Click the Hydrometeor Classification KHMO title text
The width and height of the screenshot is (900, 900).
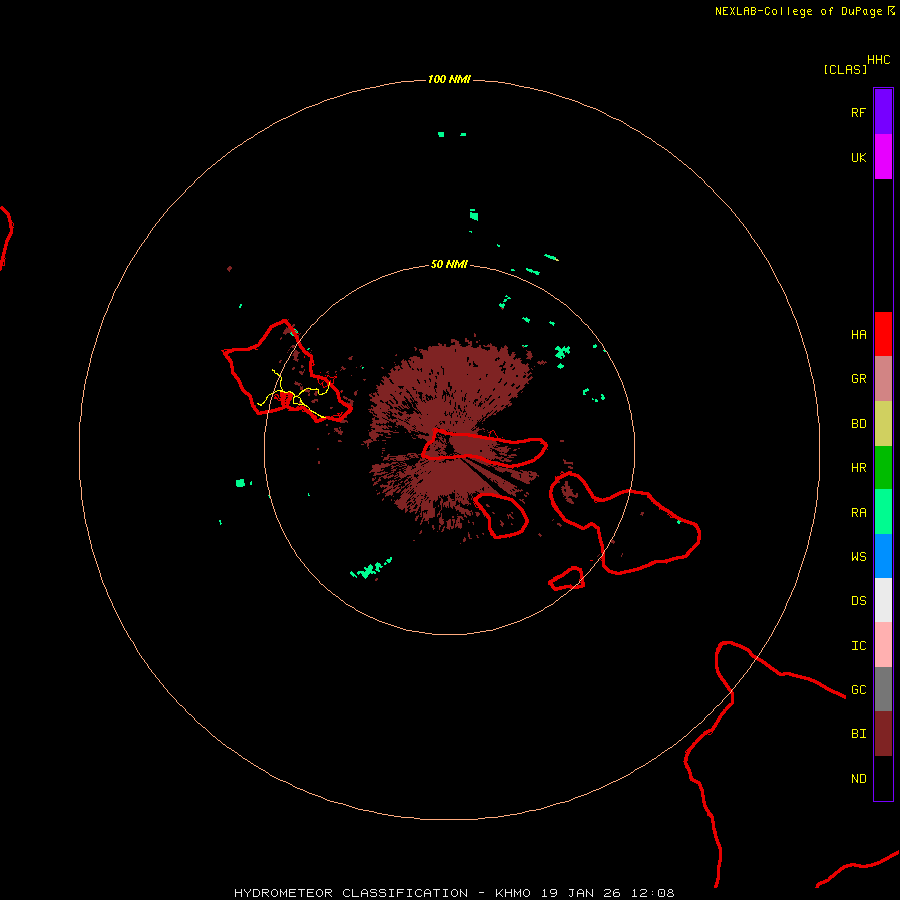[454, 893]
